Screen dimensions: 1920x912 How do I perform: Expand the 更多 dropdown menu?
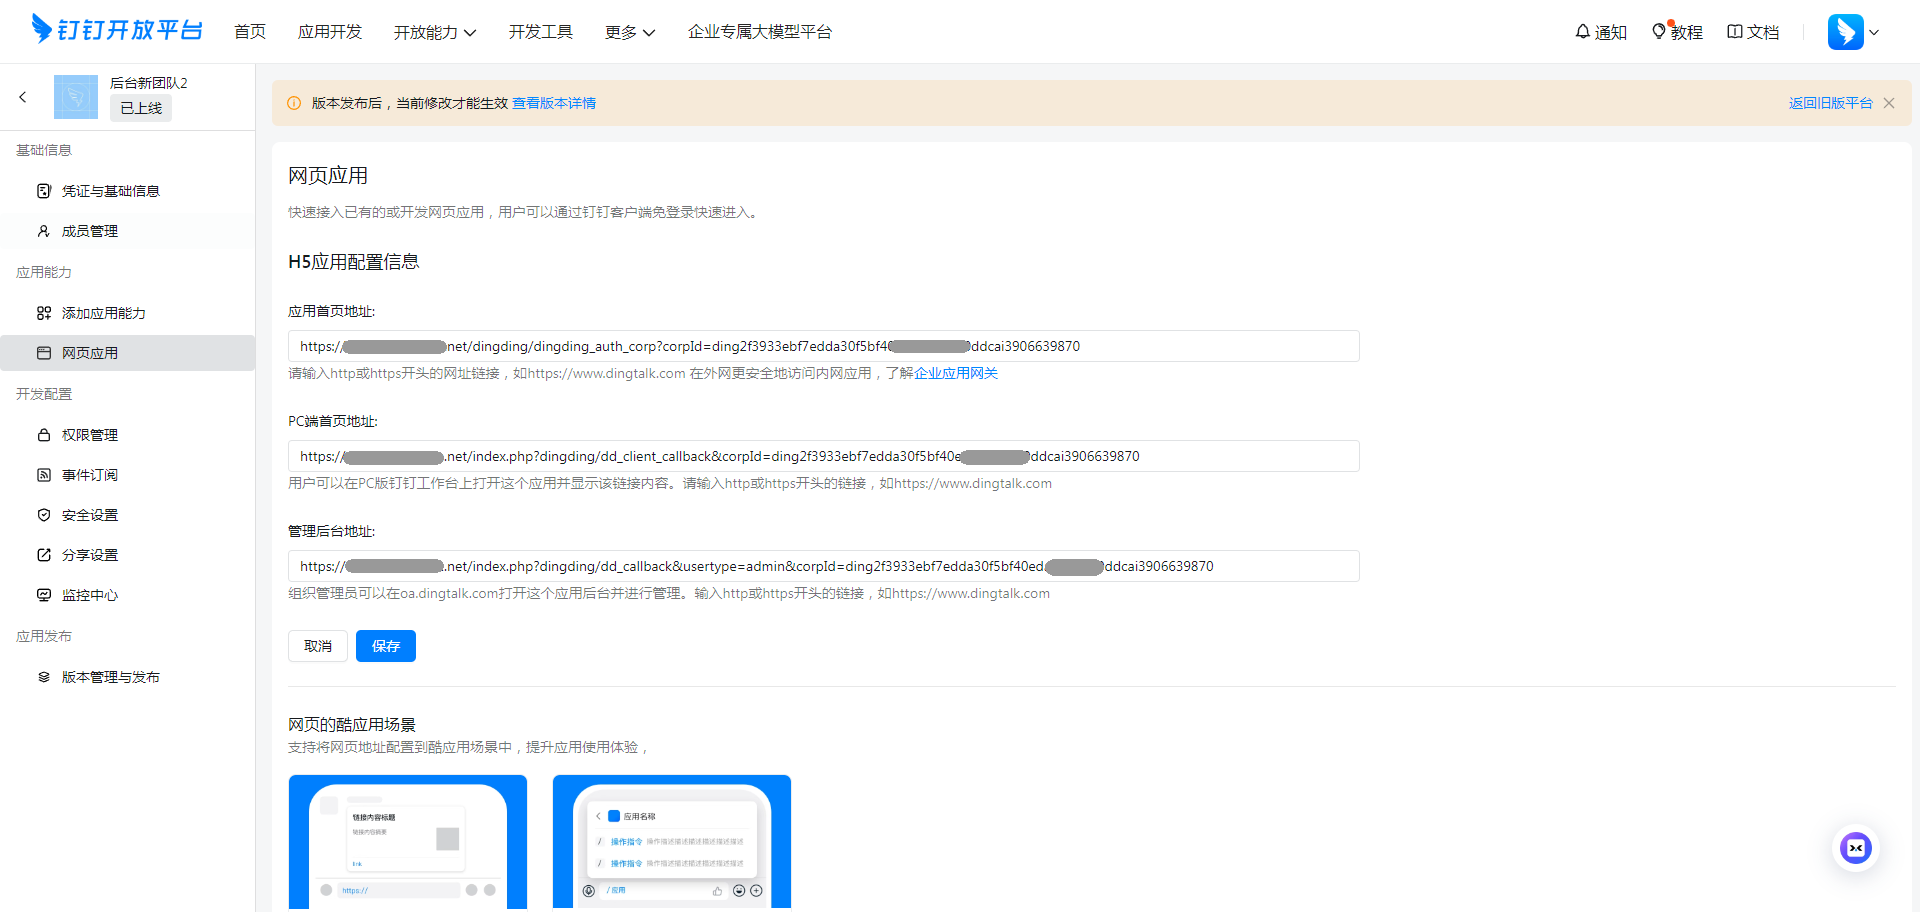[629, 32]
